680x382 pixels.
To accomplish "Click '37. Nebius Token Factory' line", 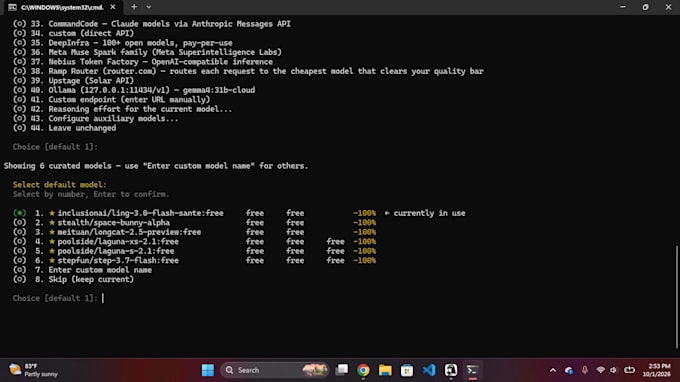I will coord(143,62).
